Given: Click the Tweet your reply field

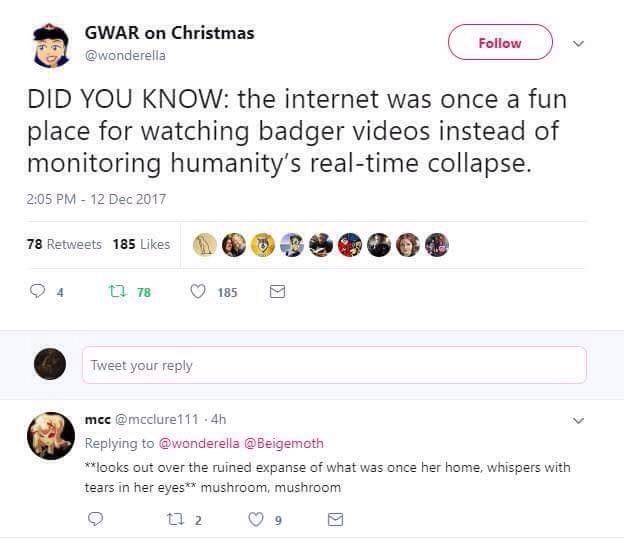Looking at the screenshot, I should click(333, 365).
